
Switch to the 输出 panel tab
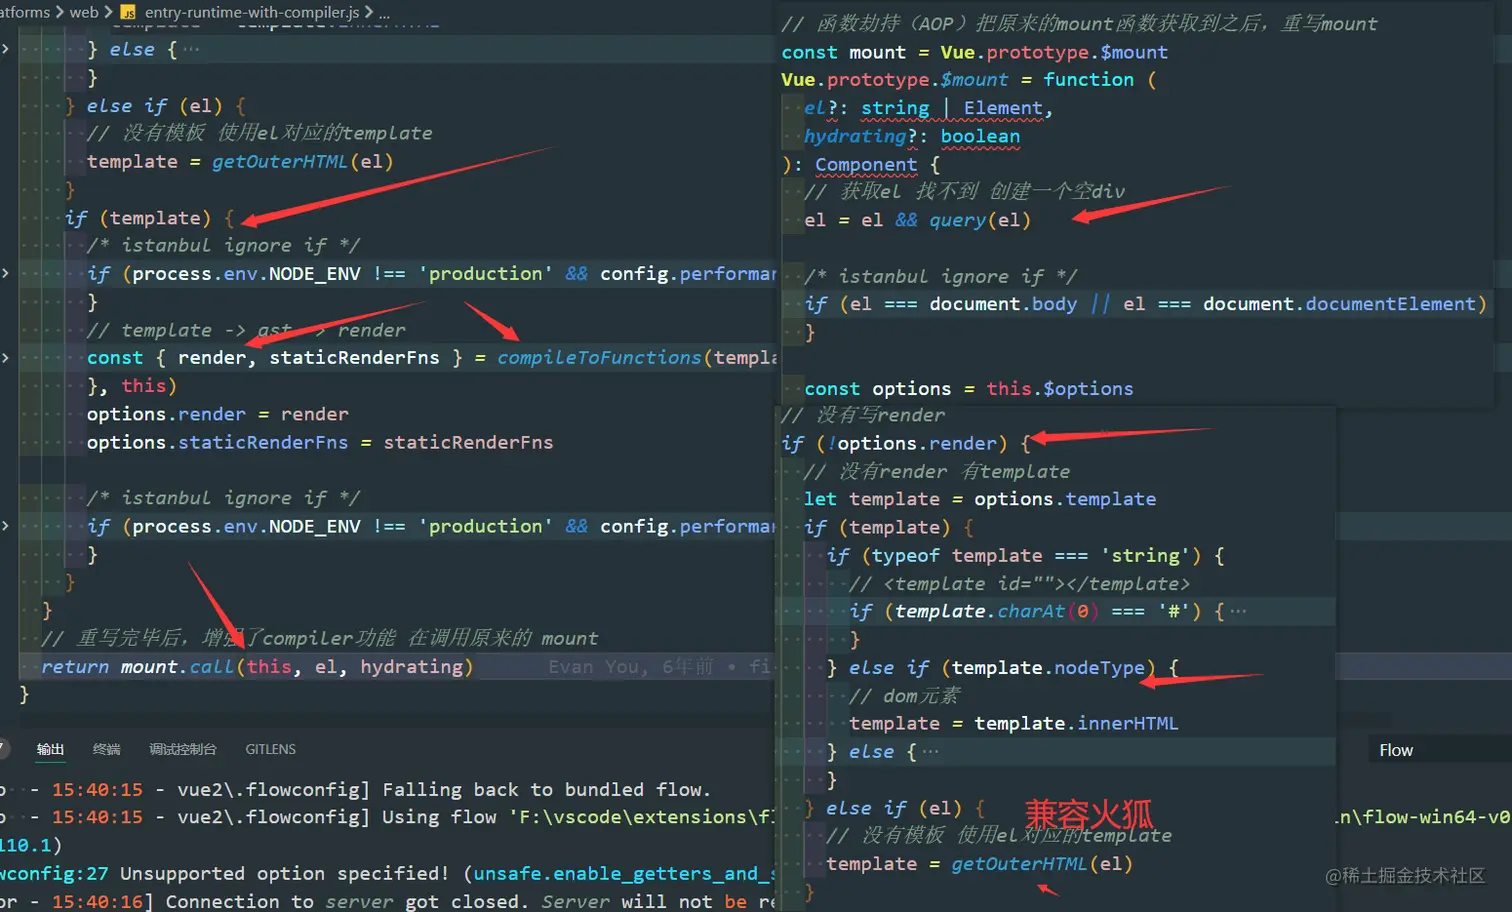pyautogui.click(x=50, y=749)
